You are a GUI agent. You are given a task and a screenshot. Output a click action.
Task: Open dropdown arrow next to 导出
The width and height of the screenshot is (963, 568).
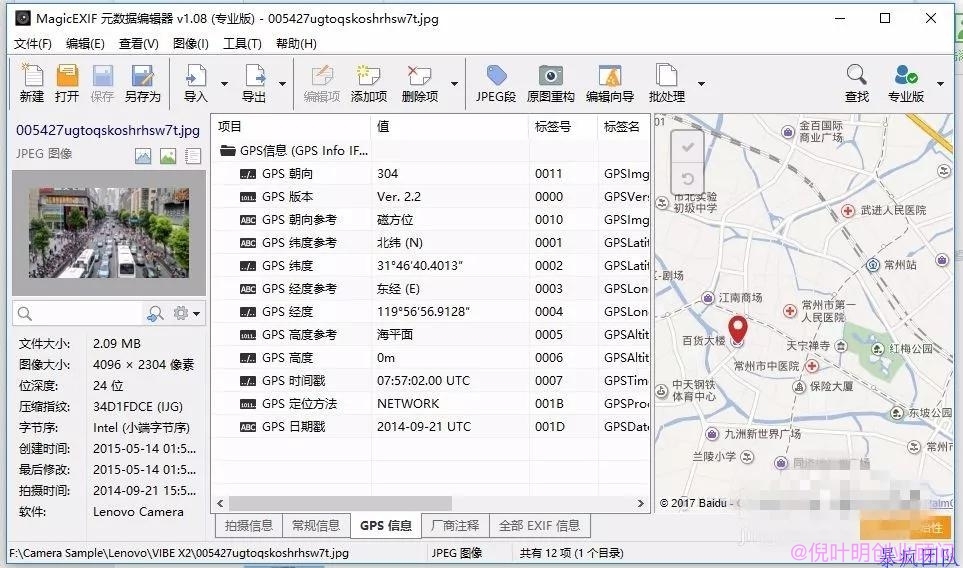point(283,84)
